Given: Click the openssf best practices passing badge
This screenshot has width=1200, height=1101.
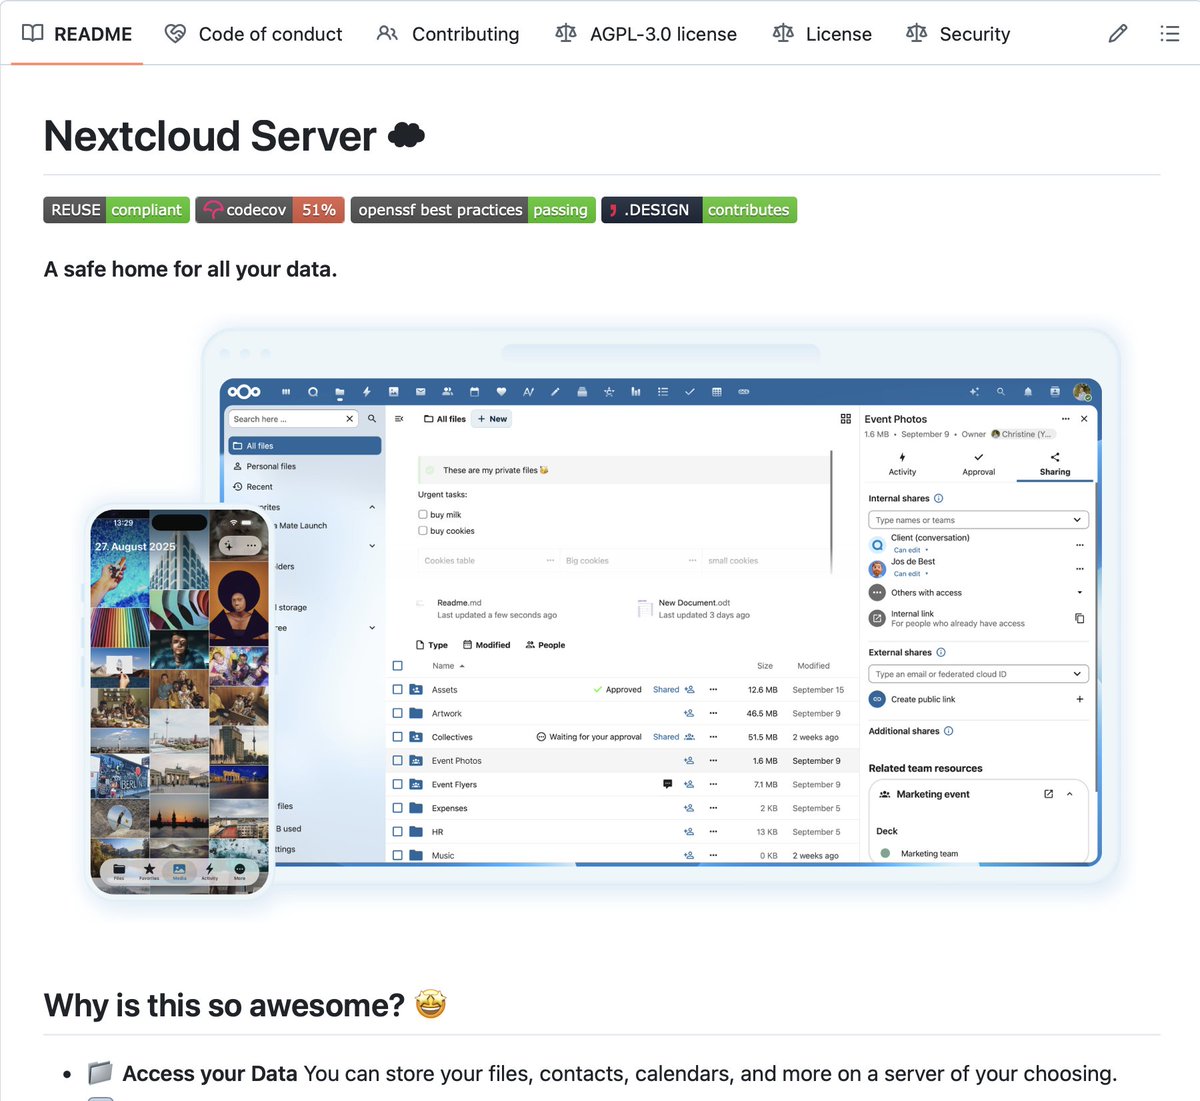Looking at the screenshot, I should [473, 210].
